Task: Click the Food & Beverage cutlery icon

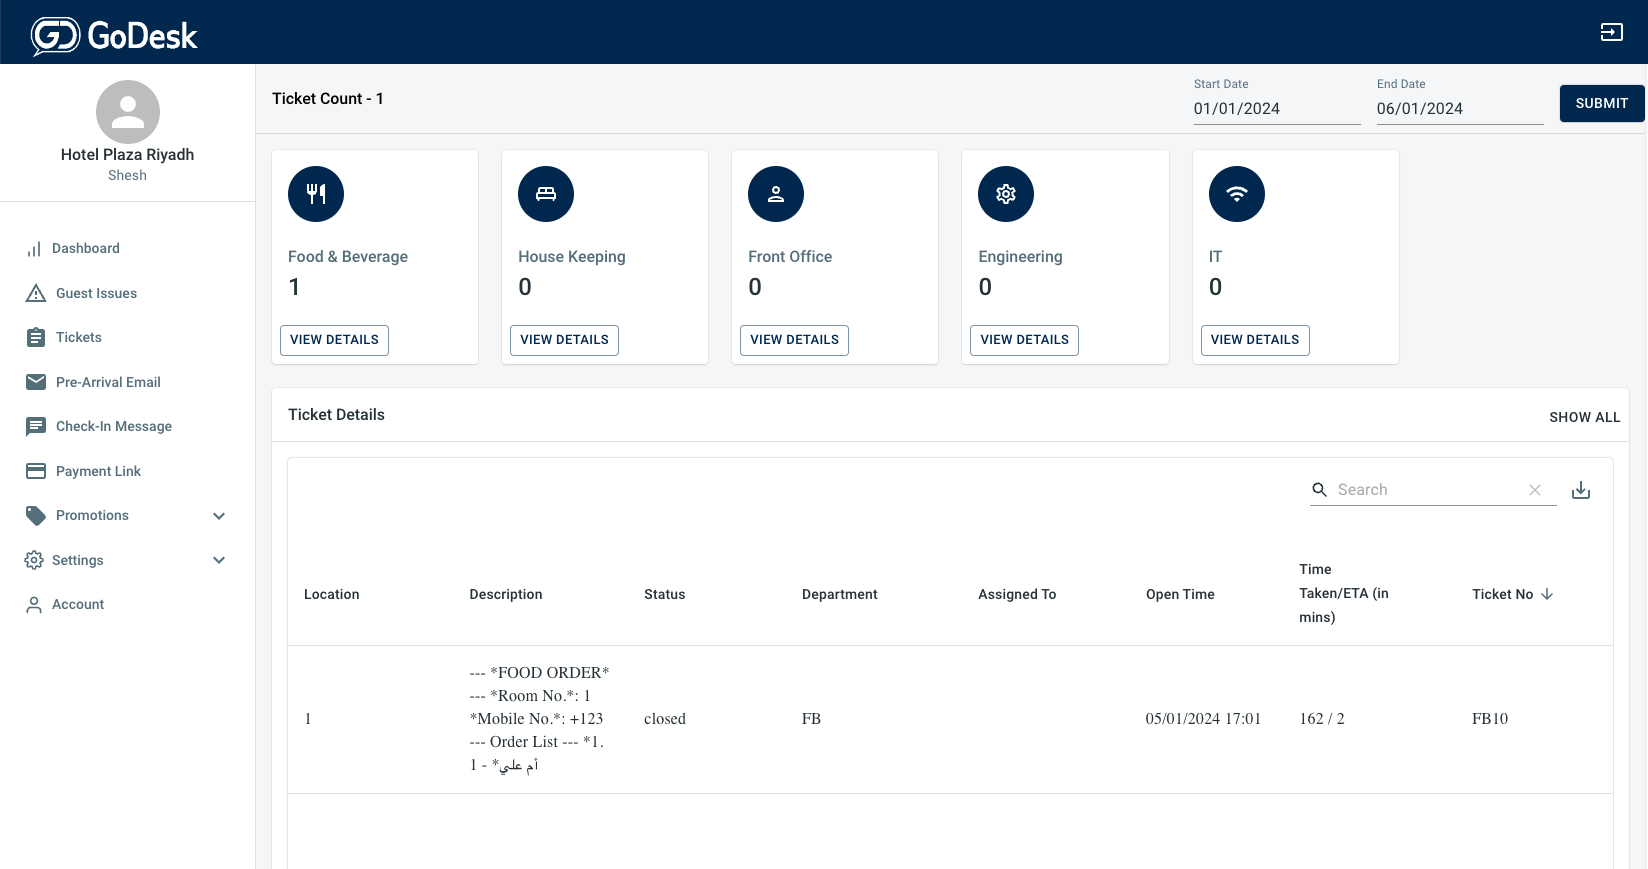Action: (316, 194)
